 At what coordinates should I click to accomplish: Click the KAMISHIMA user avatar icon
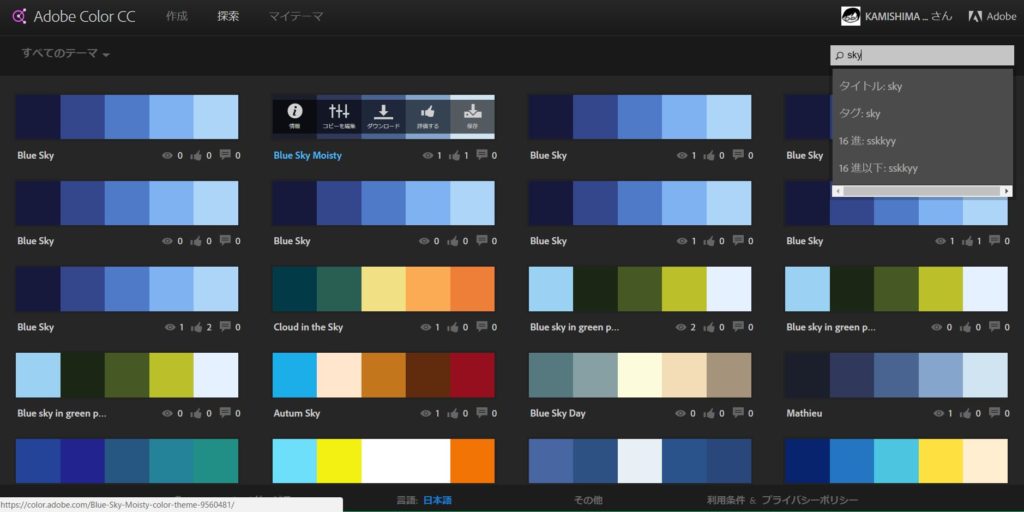pyautogui.click(x=851, y=16)
